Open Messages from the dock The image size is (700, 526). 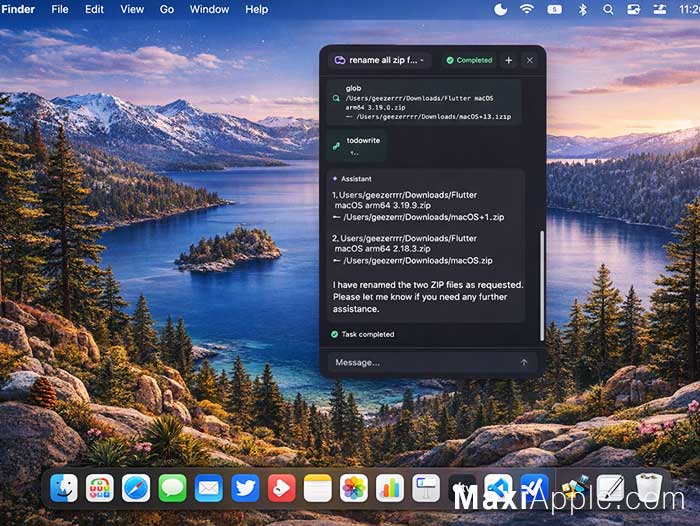coord(172,488)
